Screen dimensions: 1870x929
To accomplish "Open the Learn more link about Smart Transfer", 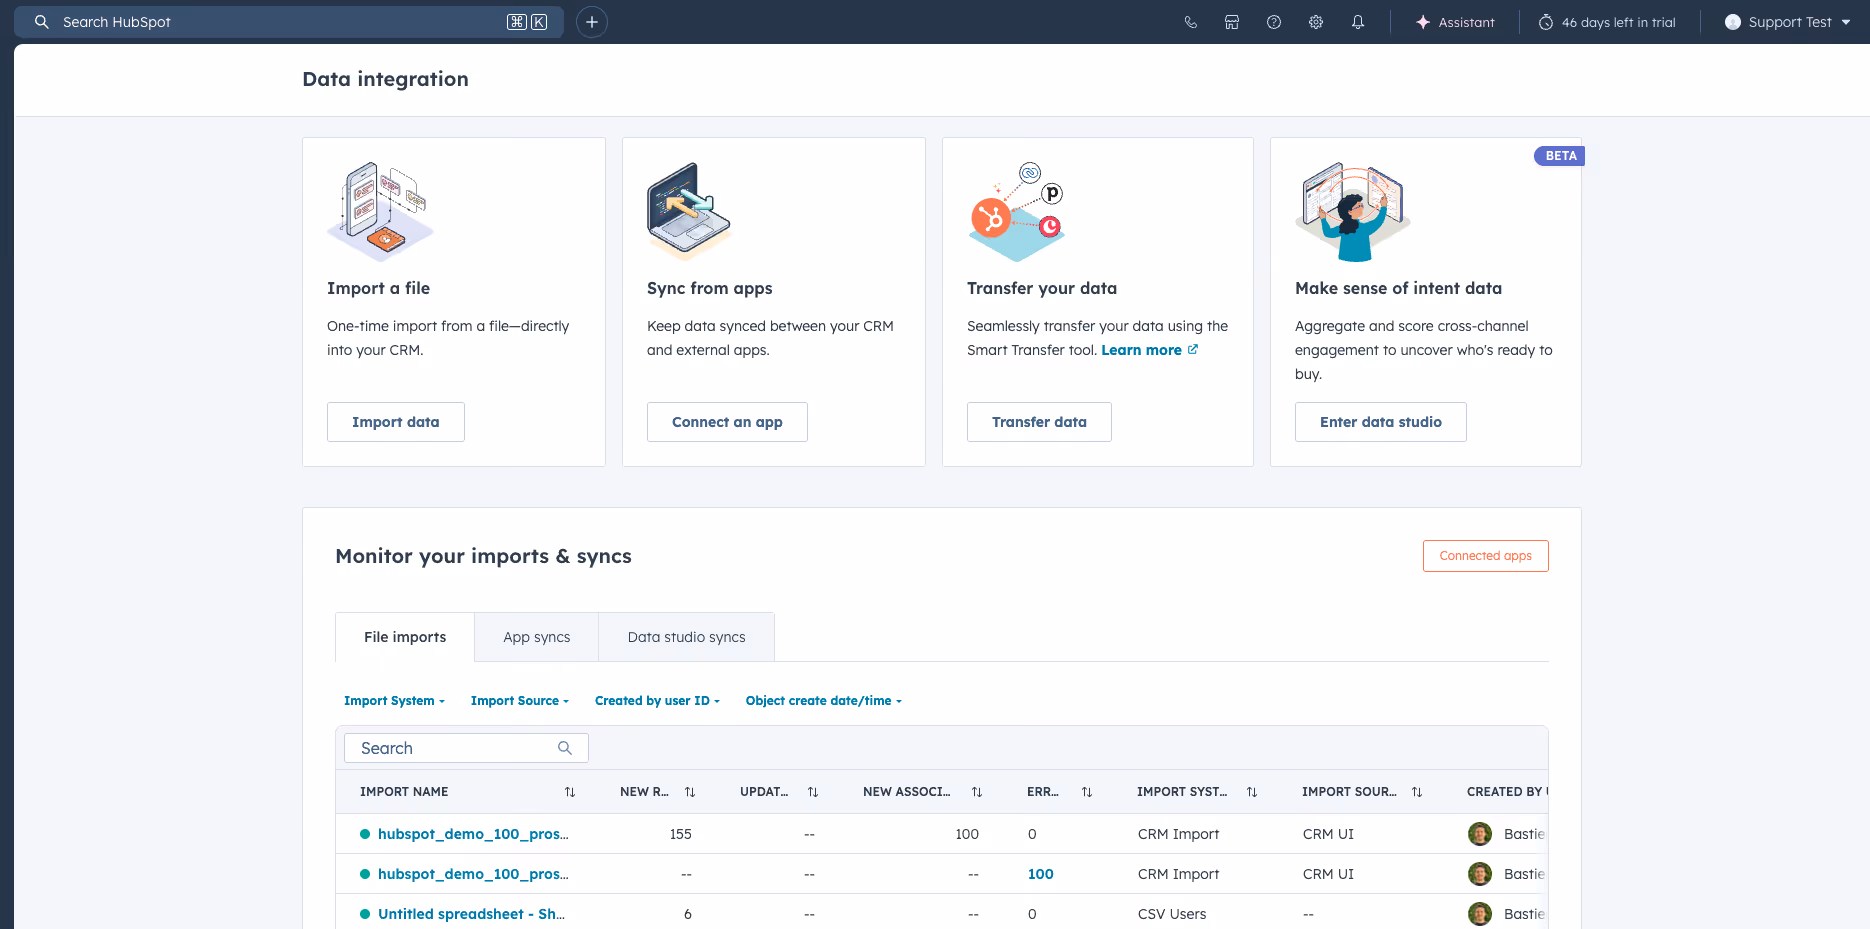I will (1141, 349).
